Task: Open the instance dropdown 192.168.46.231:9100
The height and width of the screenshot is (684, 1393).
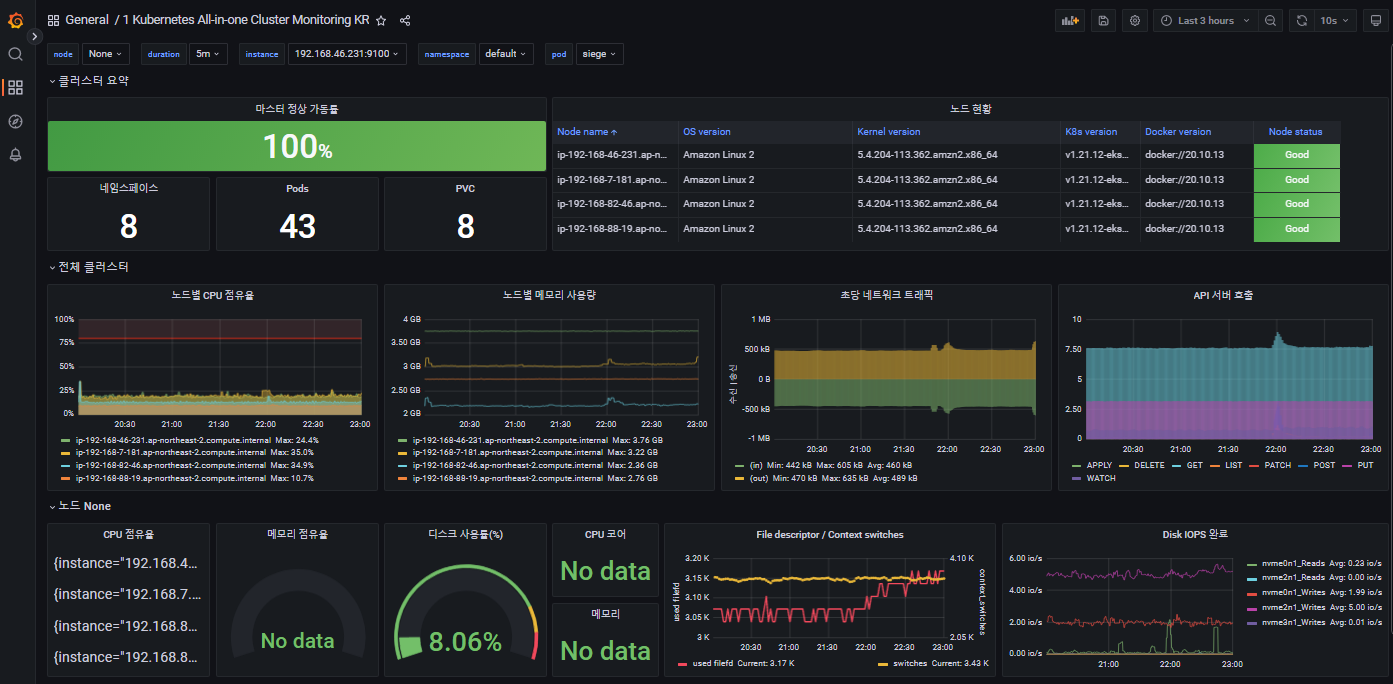Action: (347, 54)
